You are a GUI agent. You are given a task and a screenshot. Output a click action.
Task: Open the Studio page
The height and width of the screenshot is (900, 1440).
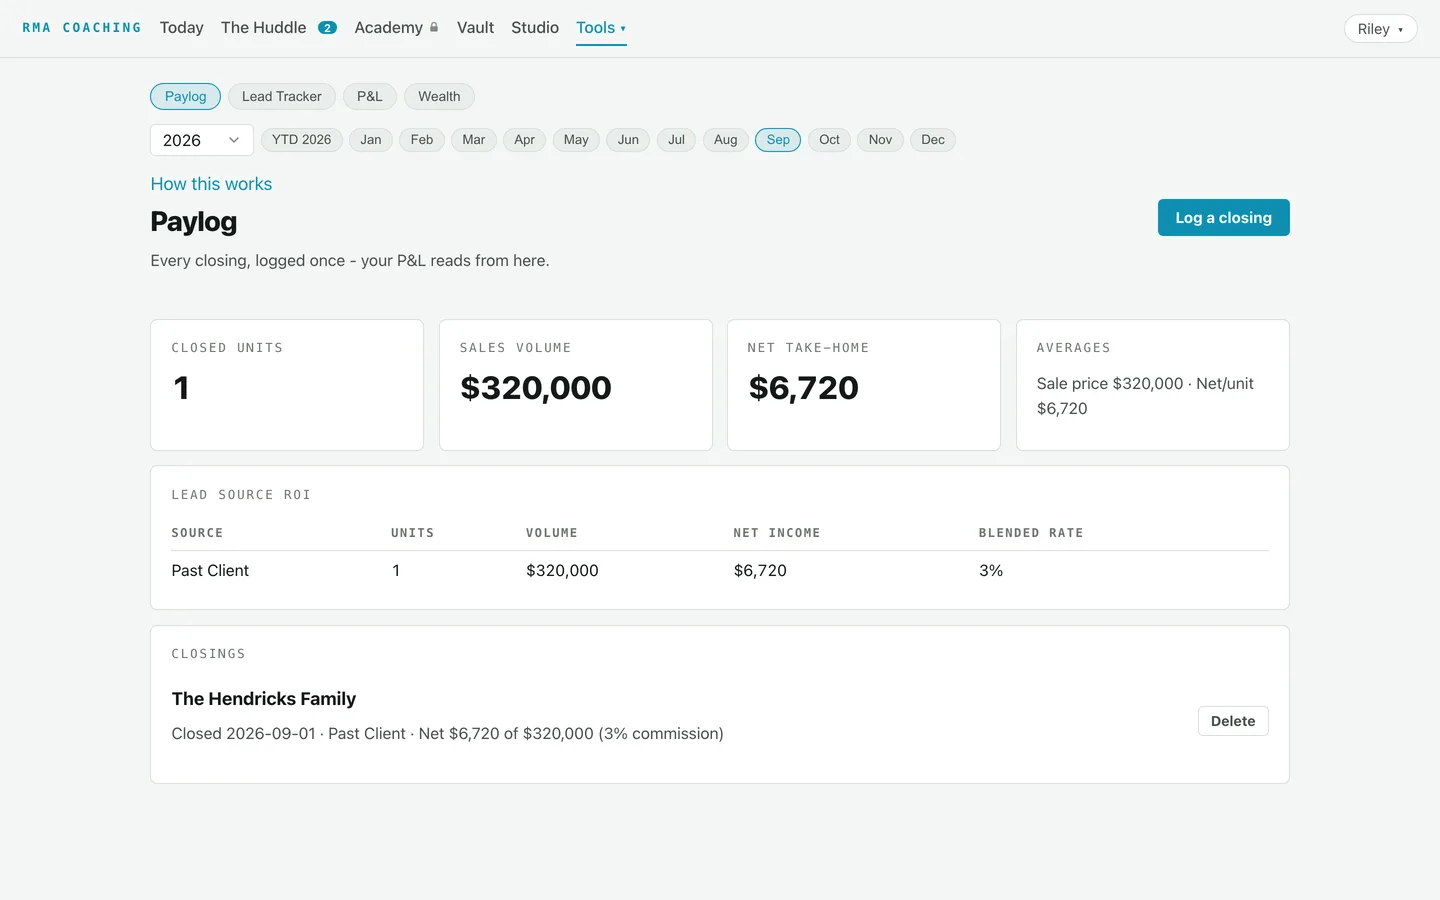pos(535,28)
